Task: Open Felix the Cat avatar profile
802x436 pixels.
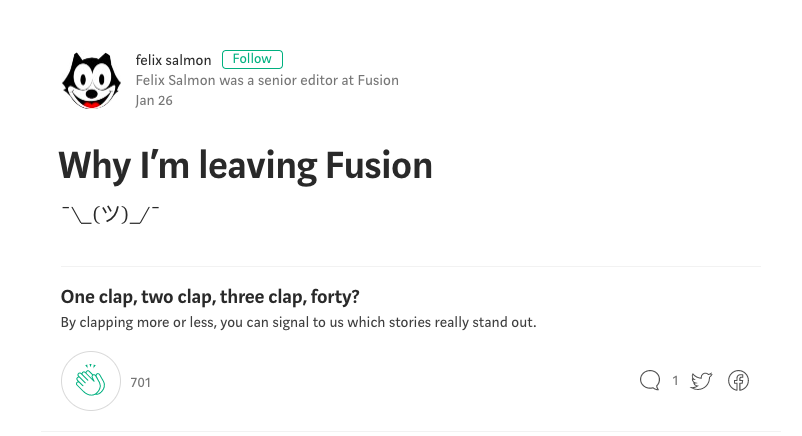Action: click(91, 81)
